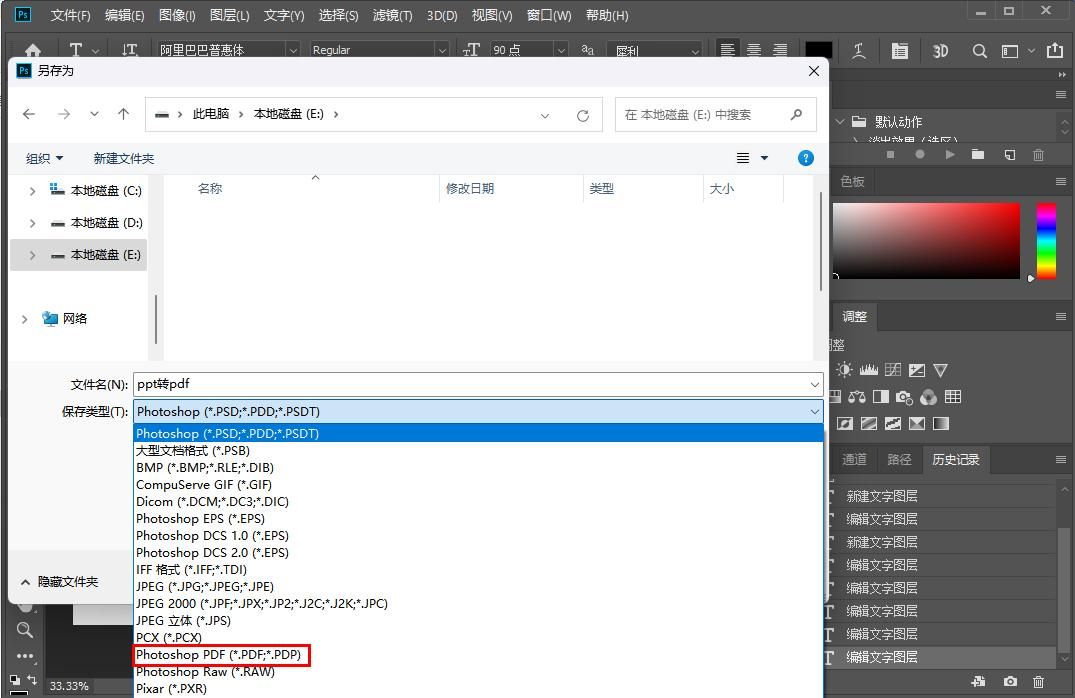The image size is (1075, 698).
Task: Switch to the 路径 tab
Action: (899, 459)
